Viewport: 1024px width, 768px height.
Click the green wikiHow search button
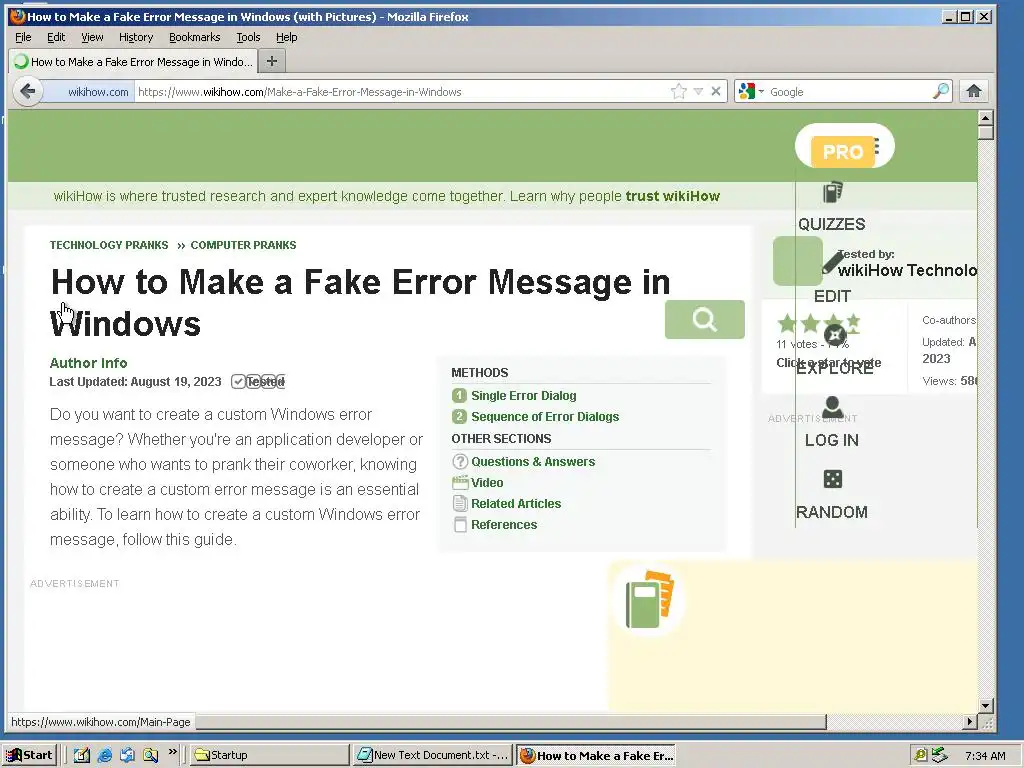tap(705, 319)
